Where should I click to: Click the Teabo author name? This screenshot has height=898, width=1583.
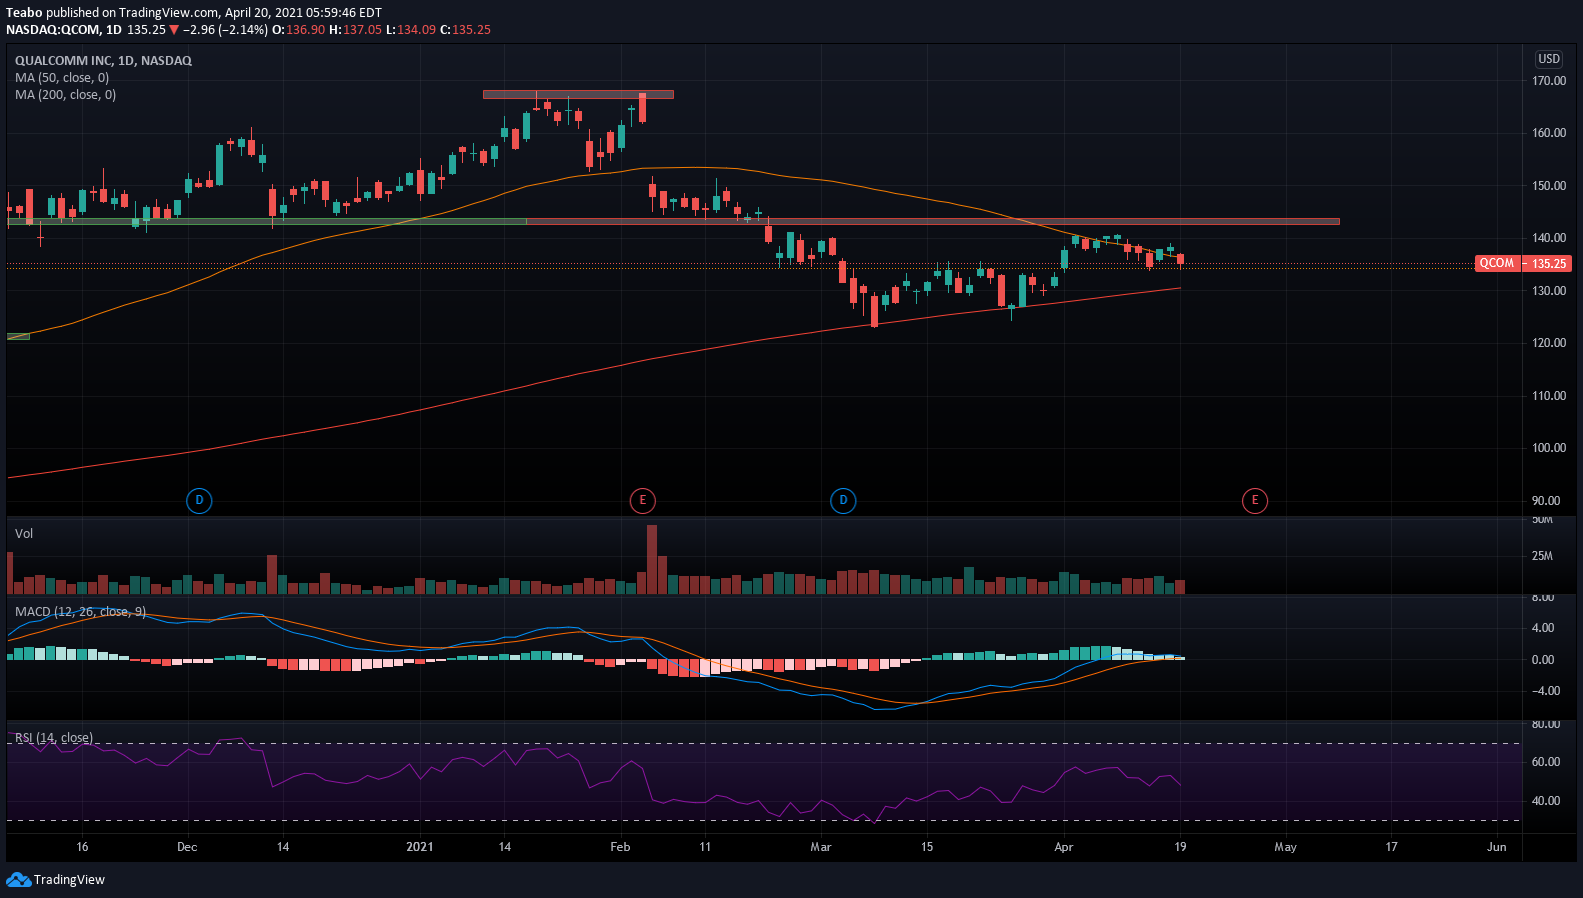[24, 13]
